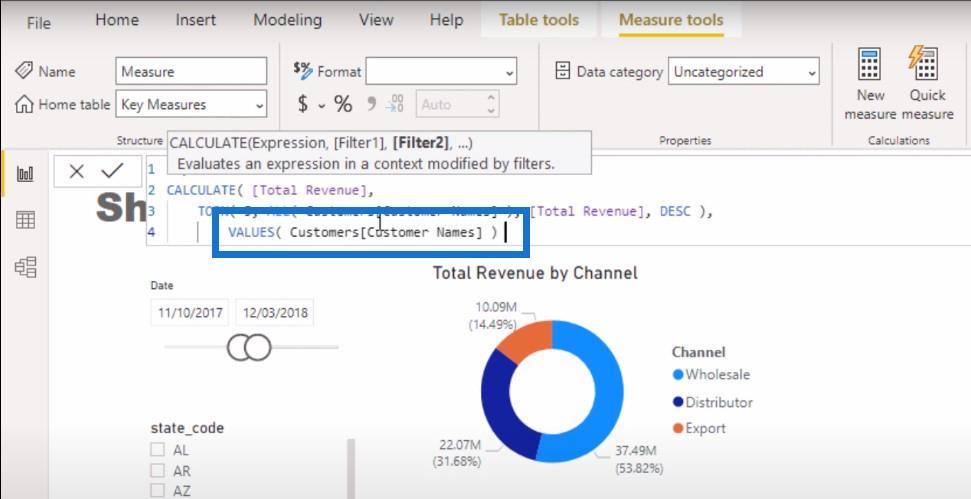Click the Export legend swatch
This screenshot has height=499, width=971.
click(677, 428)
